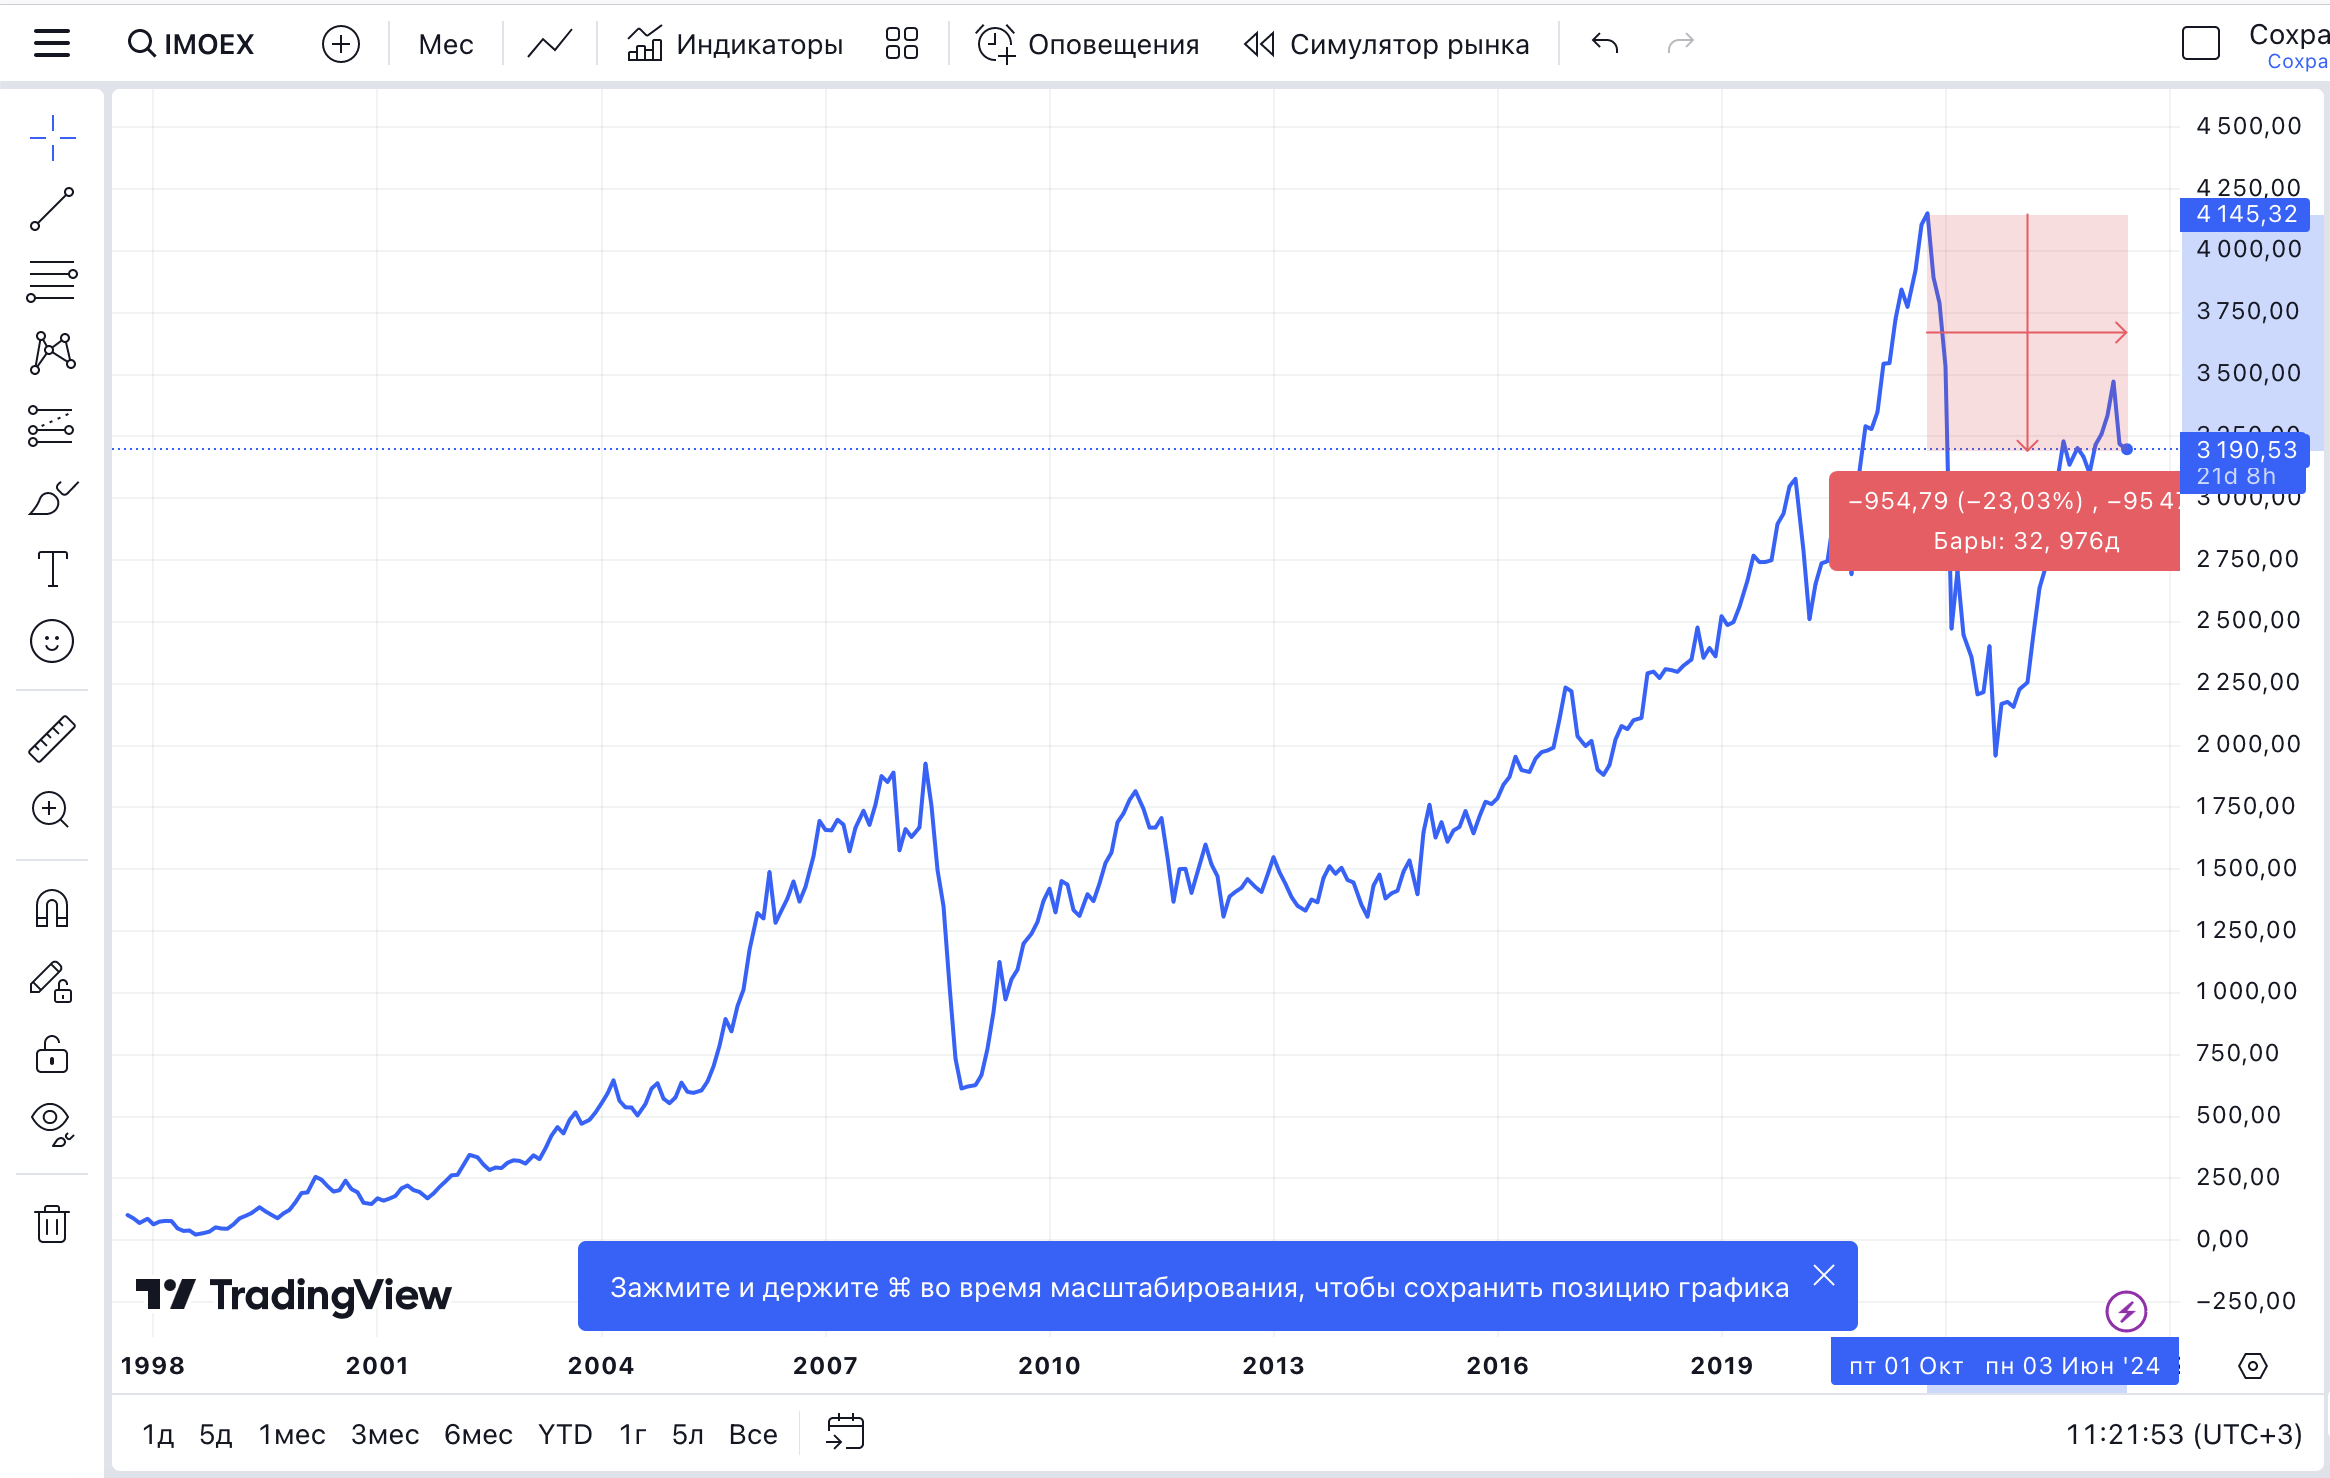The image size is (2330, 1478).
Task: Click the Оповещения alert button
Action: [1087, 44]
